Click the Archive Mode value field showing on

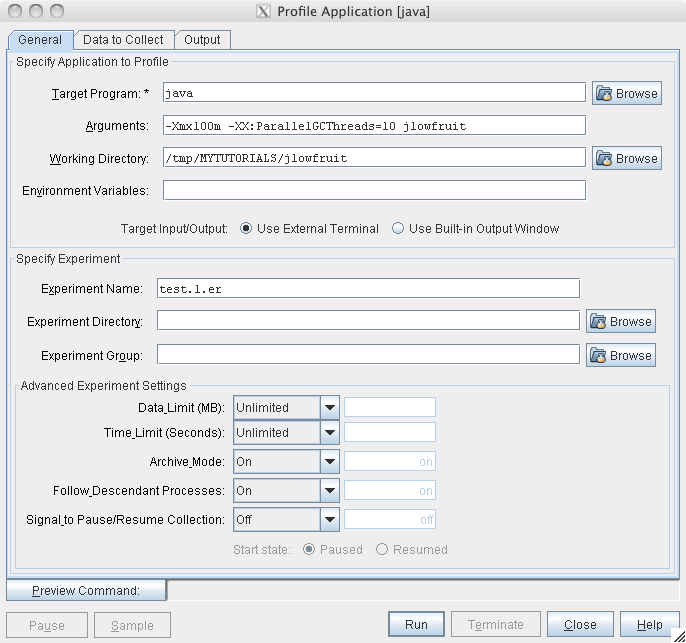(x=390, y=461)
